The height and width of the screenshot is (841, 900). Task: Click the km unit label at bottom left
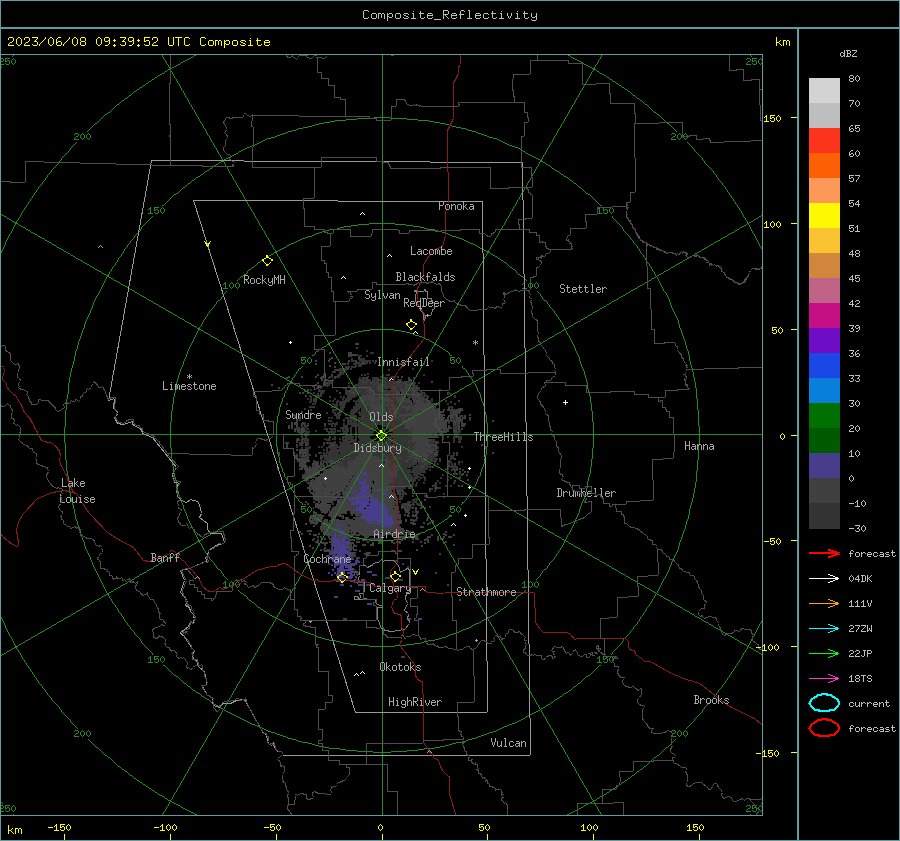(15, 830)
